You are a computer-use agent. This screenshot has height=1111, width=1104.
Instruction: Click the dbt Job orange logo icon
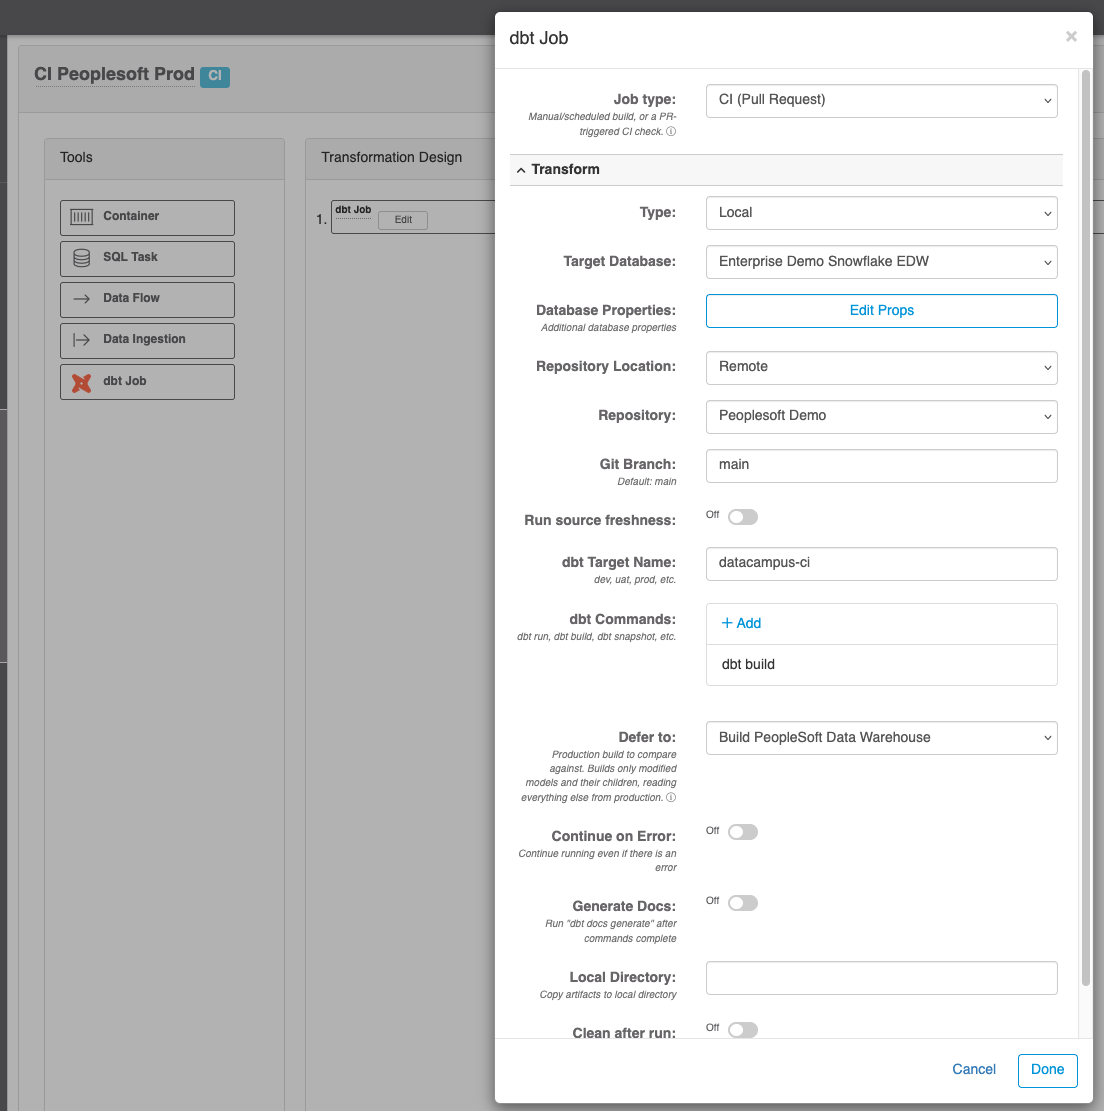[x=81, y=383]
